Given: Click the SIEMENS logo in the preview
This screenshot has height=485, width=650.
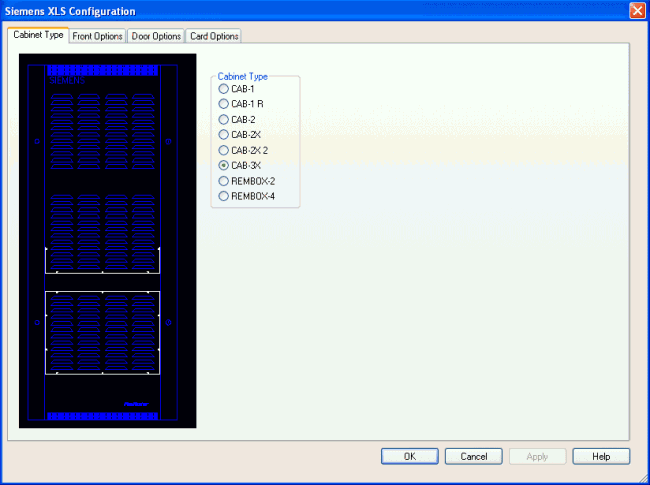Looking at the screenshot, I should click(x=67, y=80).
